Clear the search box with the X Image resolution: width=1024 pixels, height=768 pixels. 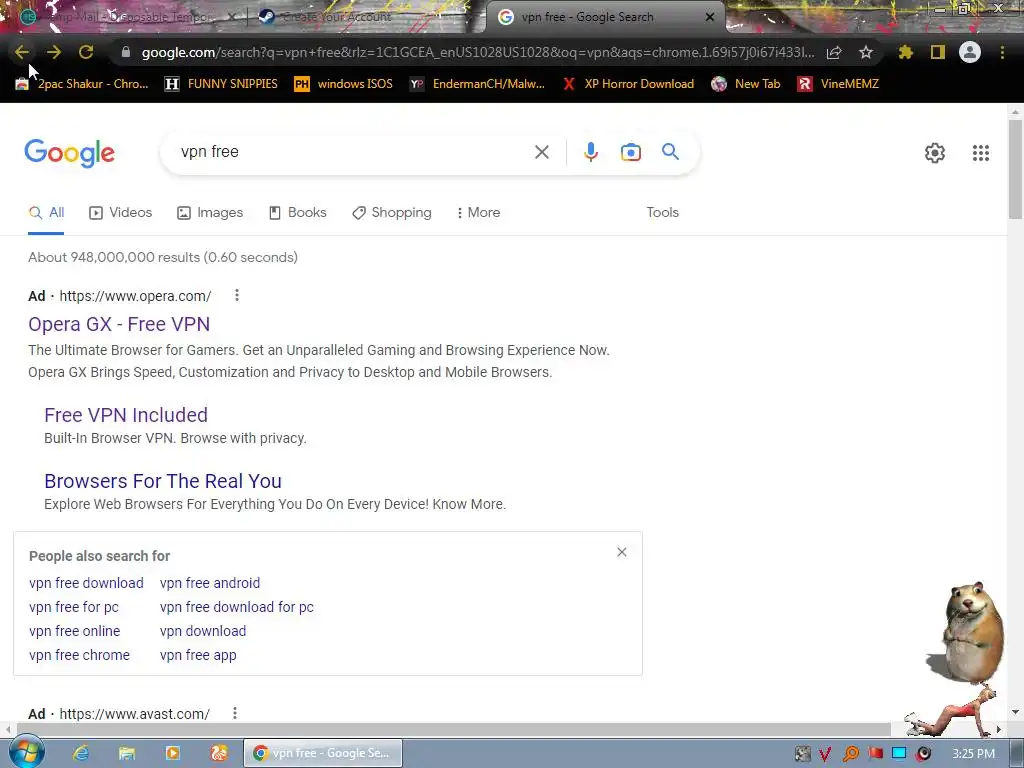tap(541, 152)
